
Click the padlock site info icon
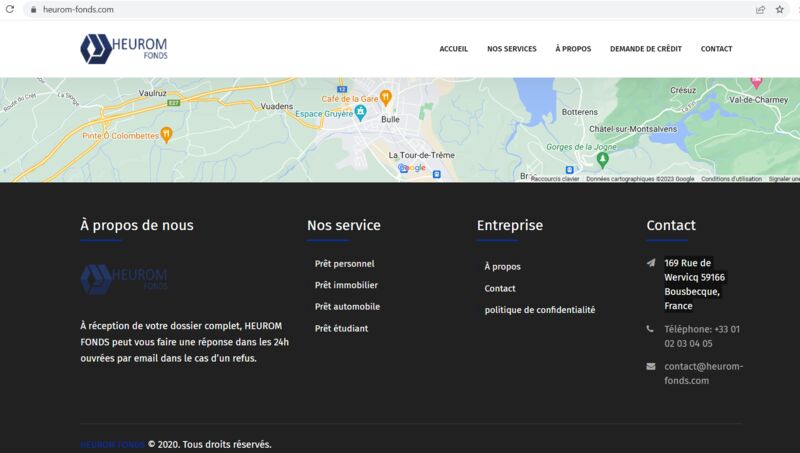pyautogui.click(x=34, y=9)
